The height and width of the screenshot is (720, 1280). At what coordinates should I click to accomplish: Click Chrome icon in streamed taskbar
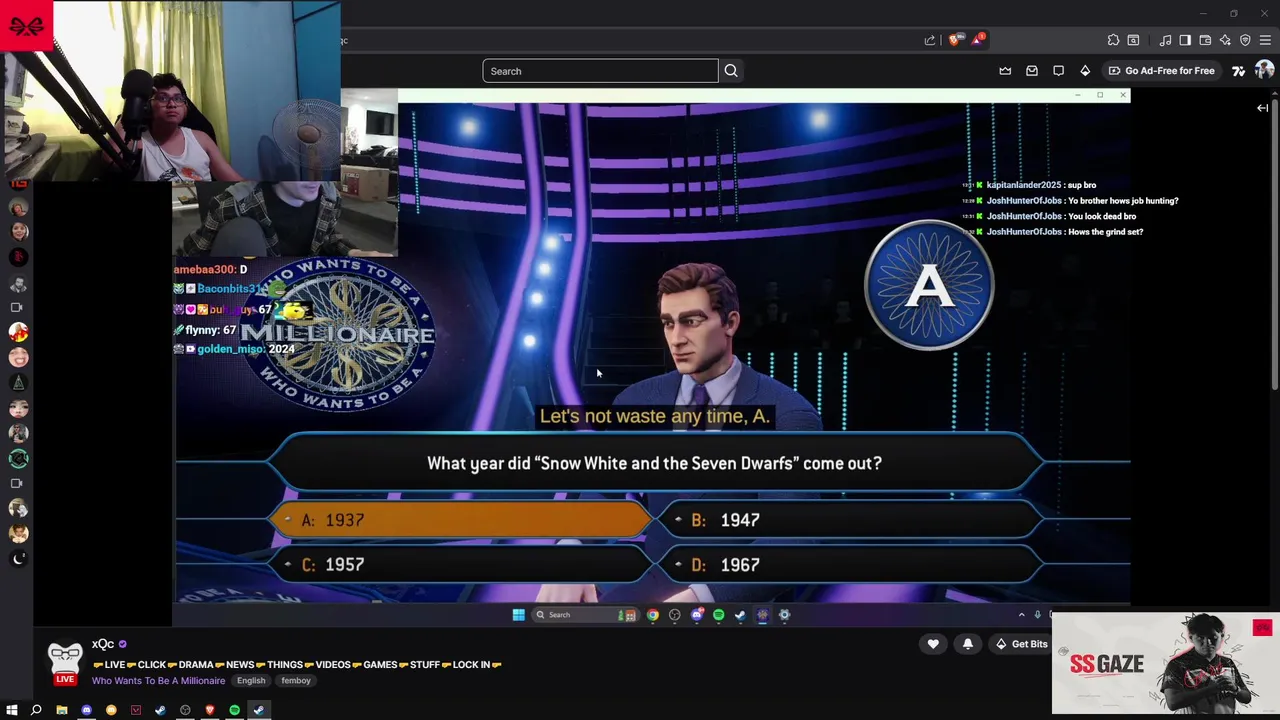(653, 615)
